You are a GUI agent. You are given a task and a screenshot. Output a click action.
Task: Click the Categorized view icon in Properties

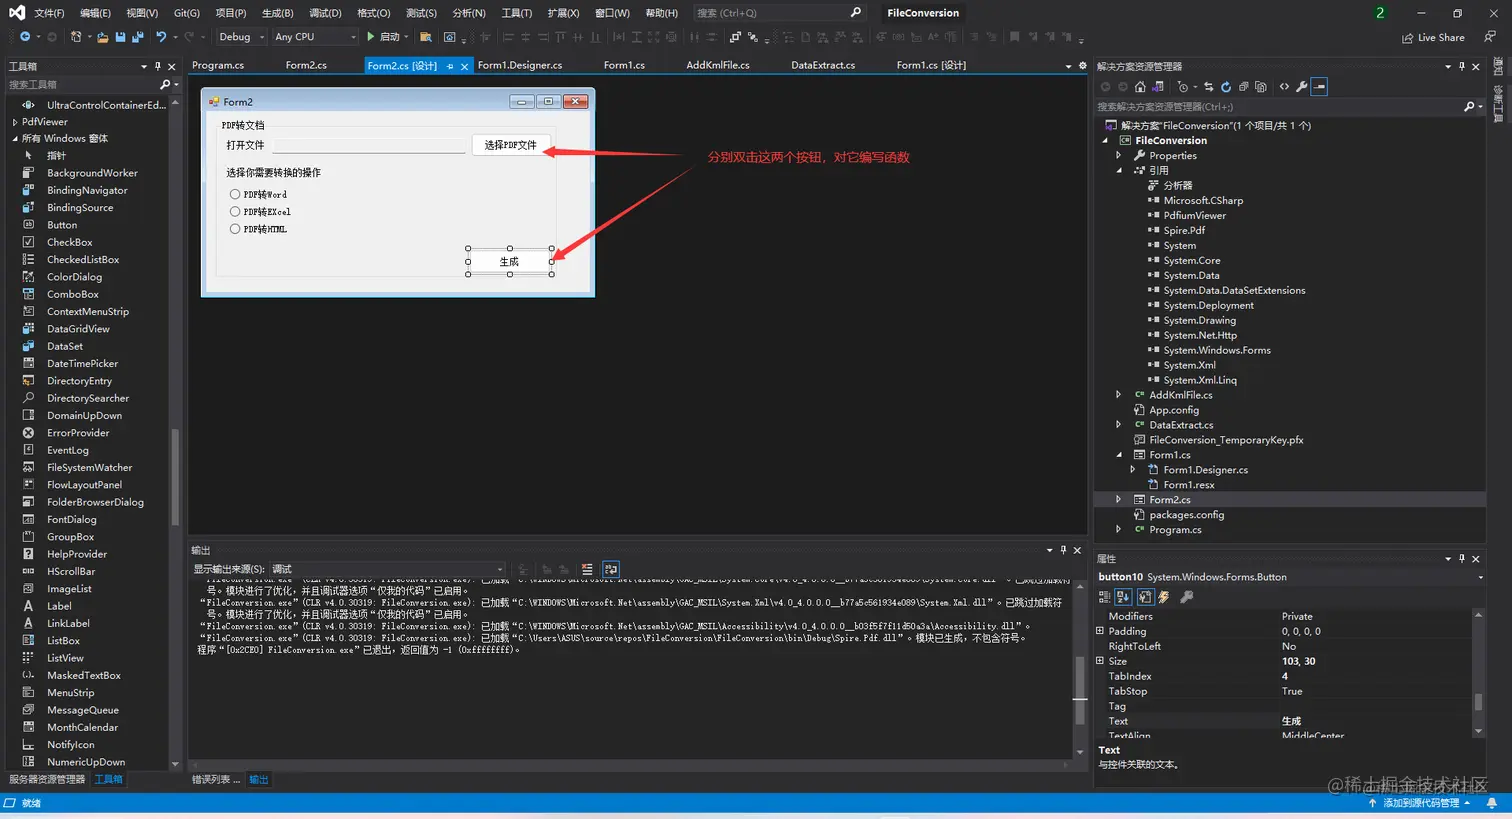(1105, 597)
